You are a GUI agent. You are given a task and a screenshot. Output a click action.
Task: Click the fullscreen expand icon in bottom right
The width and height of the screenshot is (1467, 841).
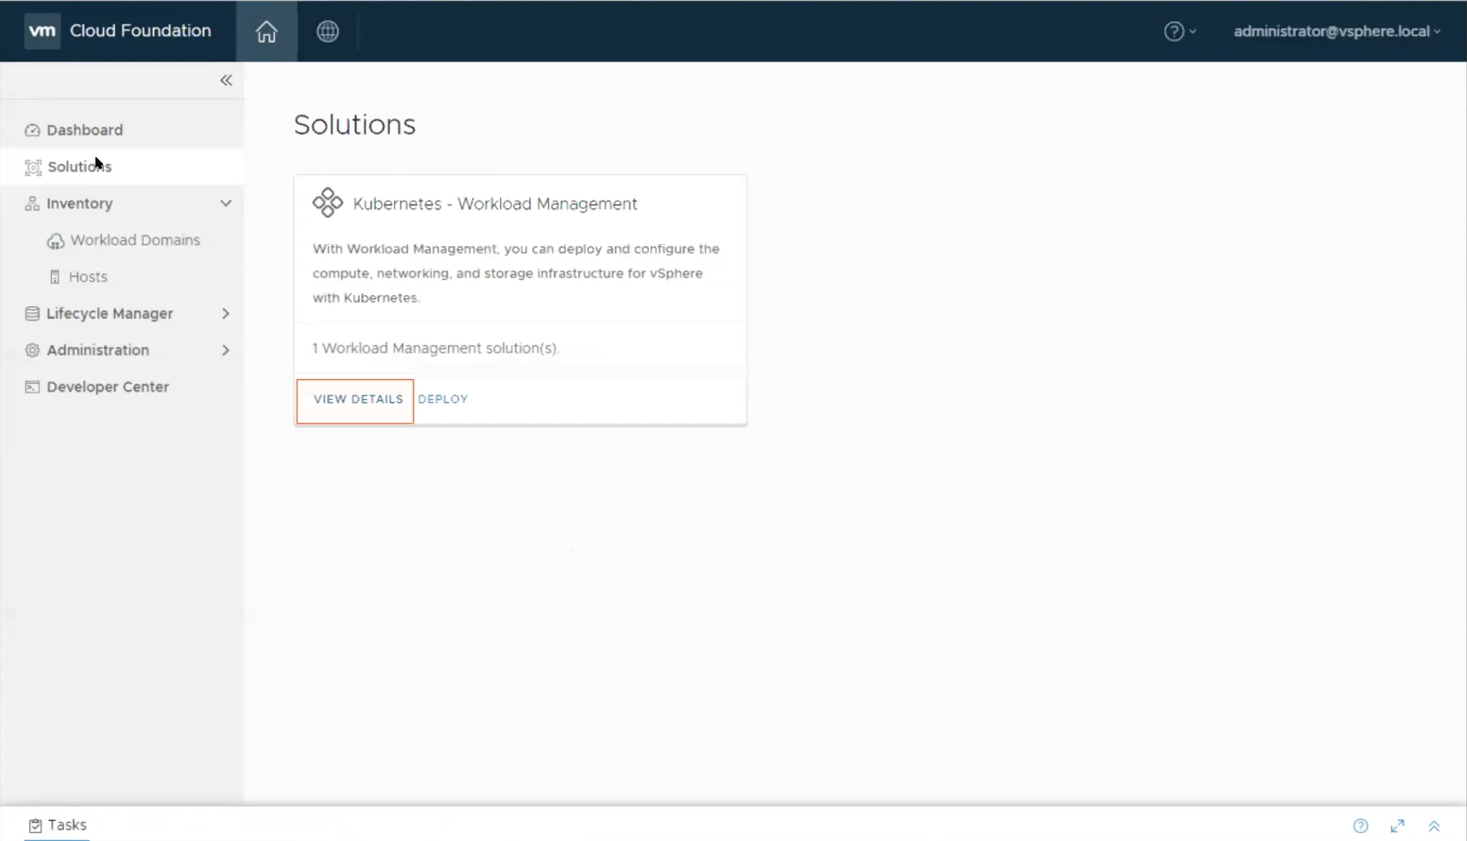tap(1397, 826)
